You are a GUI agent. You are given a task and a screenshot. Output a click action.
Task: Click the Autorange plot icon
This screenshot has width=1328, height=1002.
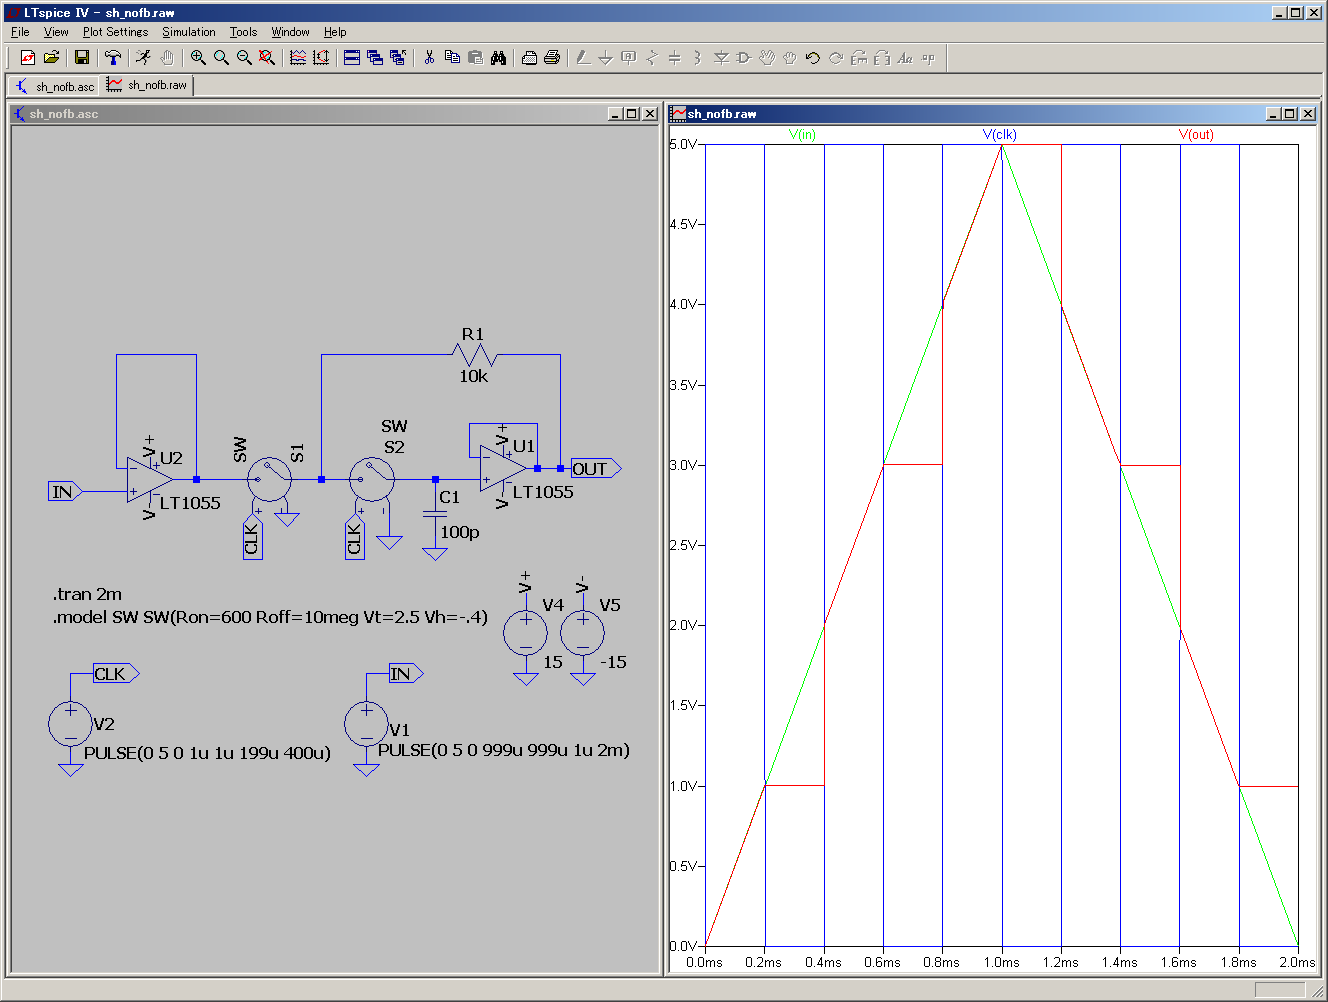pos(321,58)
